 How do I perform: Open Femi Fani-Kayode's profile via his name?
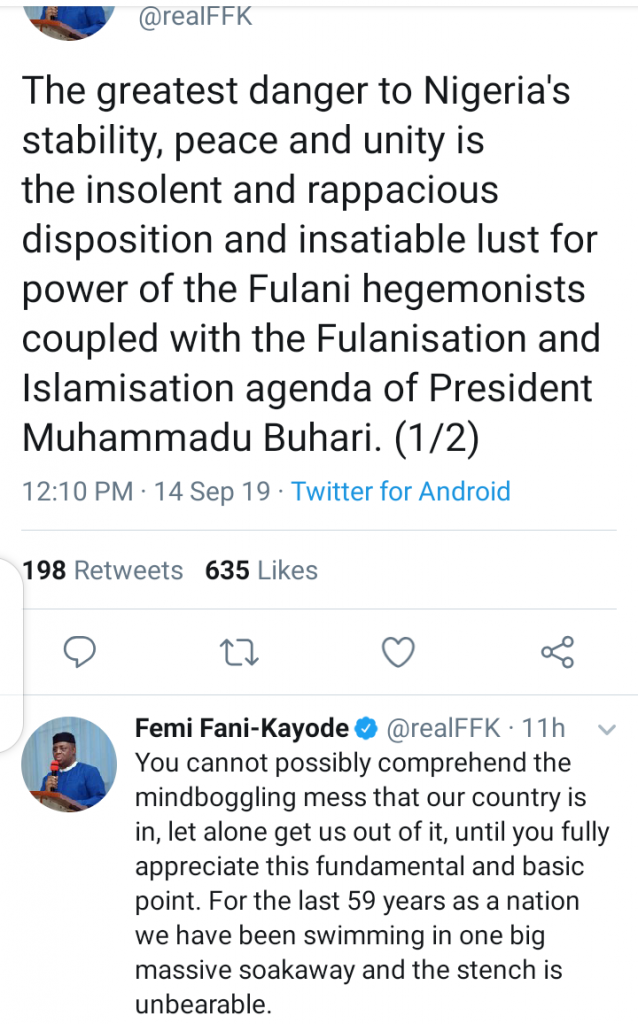(242, 730)
